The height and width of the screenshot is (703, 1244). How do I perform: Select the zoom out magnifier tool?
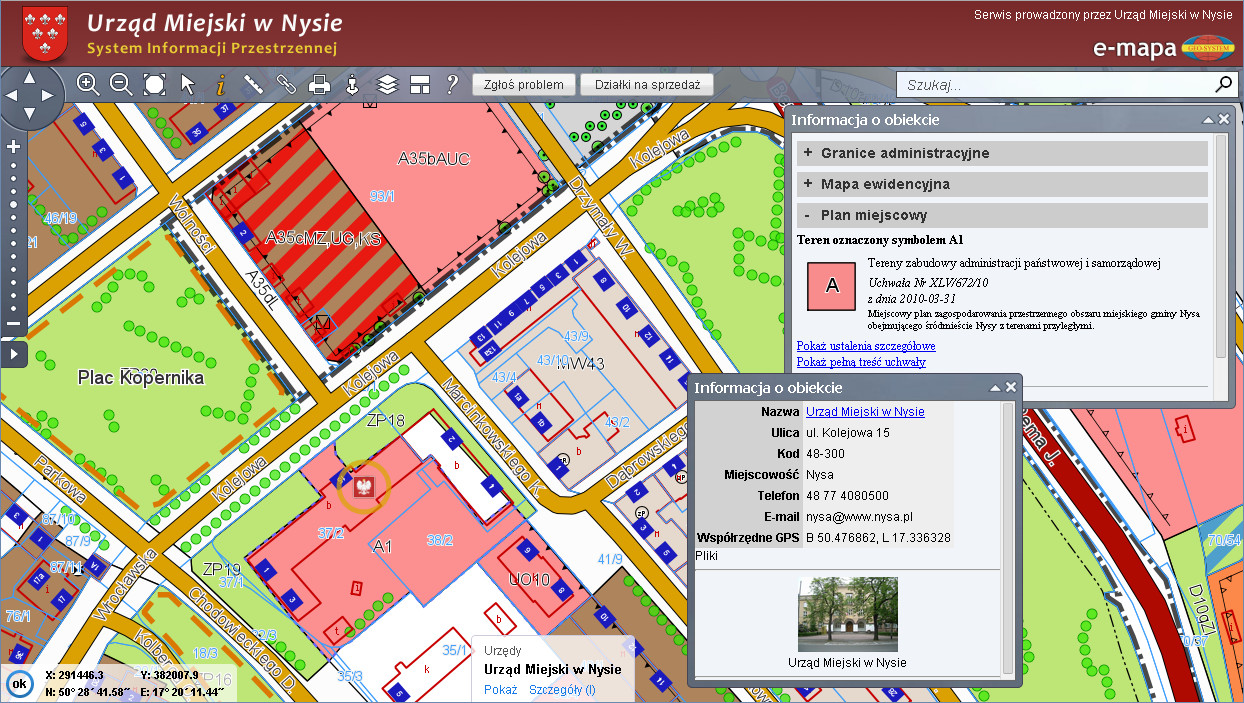pos(121,84)
